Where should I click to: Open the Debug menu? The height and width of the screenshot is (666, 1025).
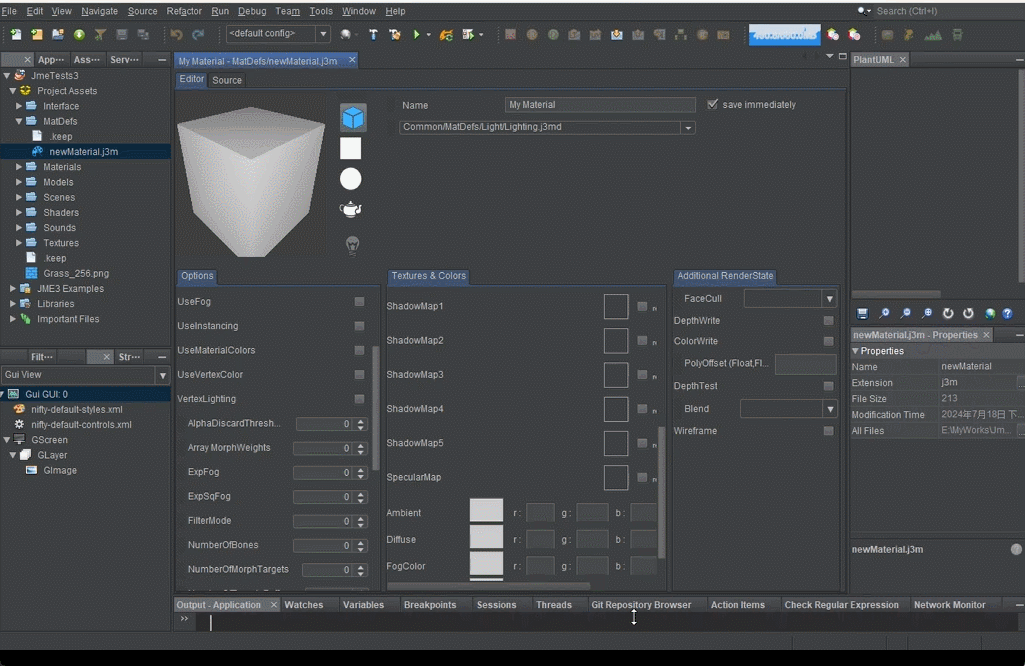tap(252, 11)
